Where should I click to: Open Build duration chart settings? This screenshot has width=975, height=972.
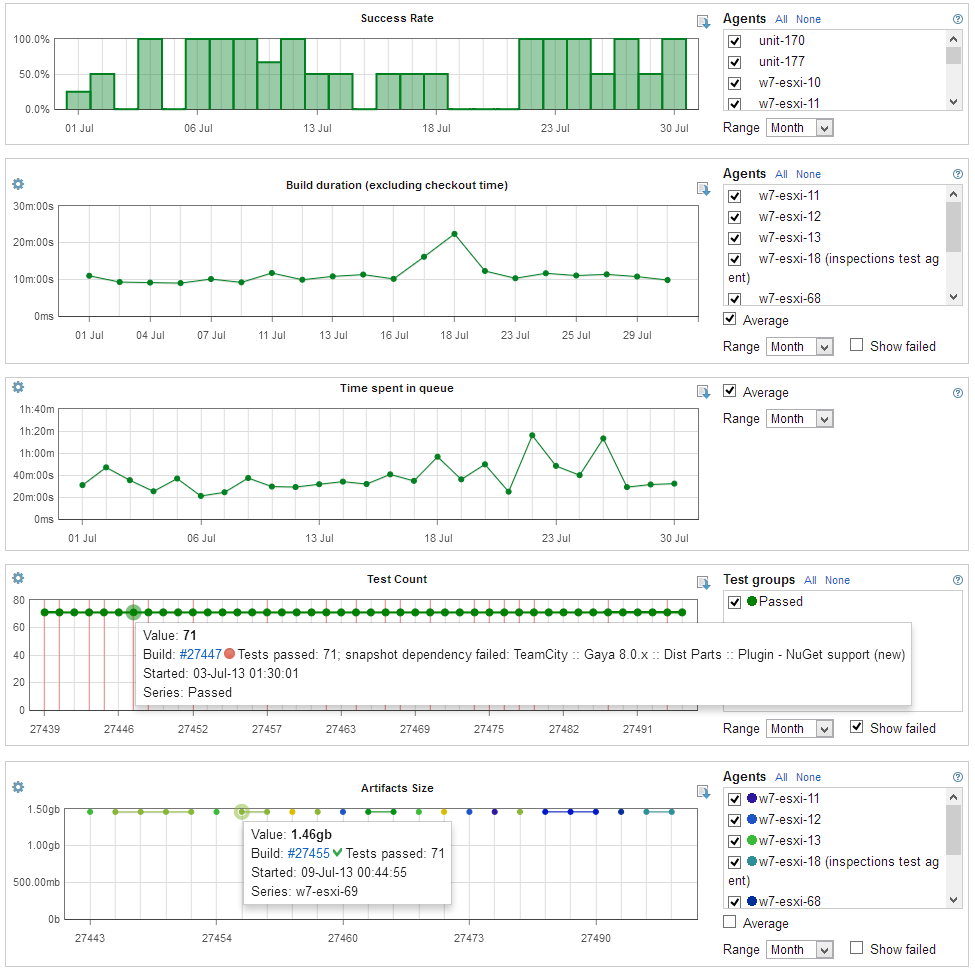pos(17,184)
